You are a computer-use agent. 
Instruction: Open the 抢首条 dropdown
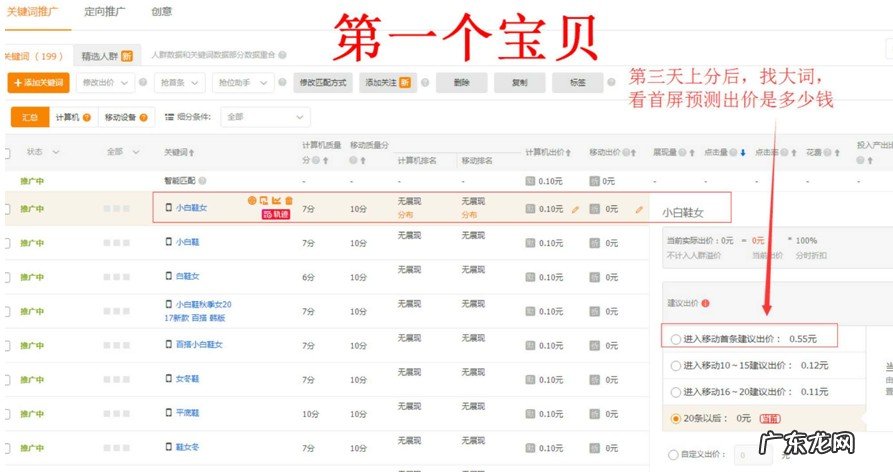tap(179, 83)
